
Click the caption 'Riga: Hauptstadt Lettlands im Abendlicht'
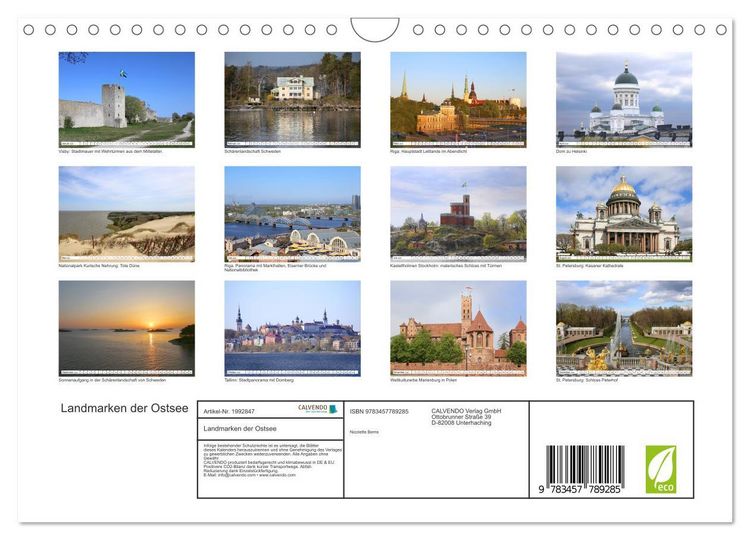coord(429,151)
